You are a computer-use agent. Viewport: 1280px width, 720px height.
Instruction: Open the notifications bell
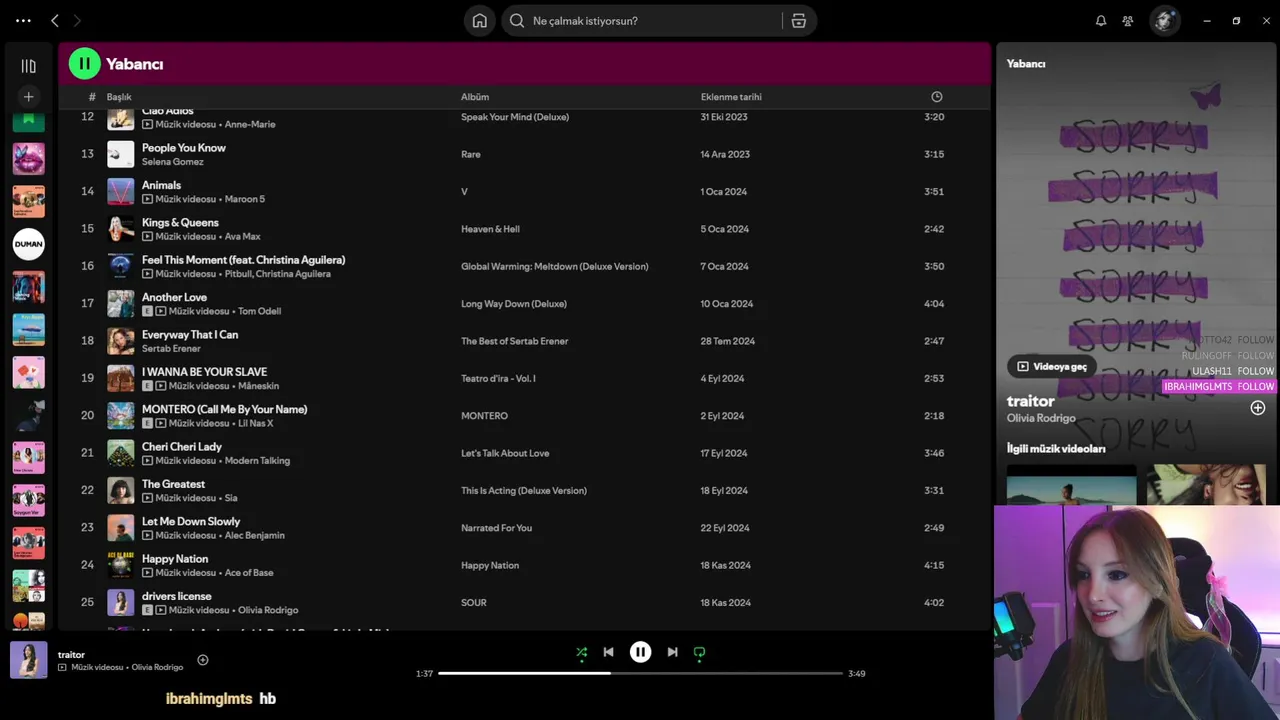1101,21
